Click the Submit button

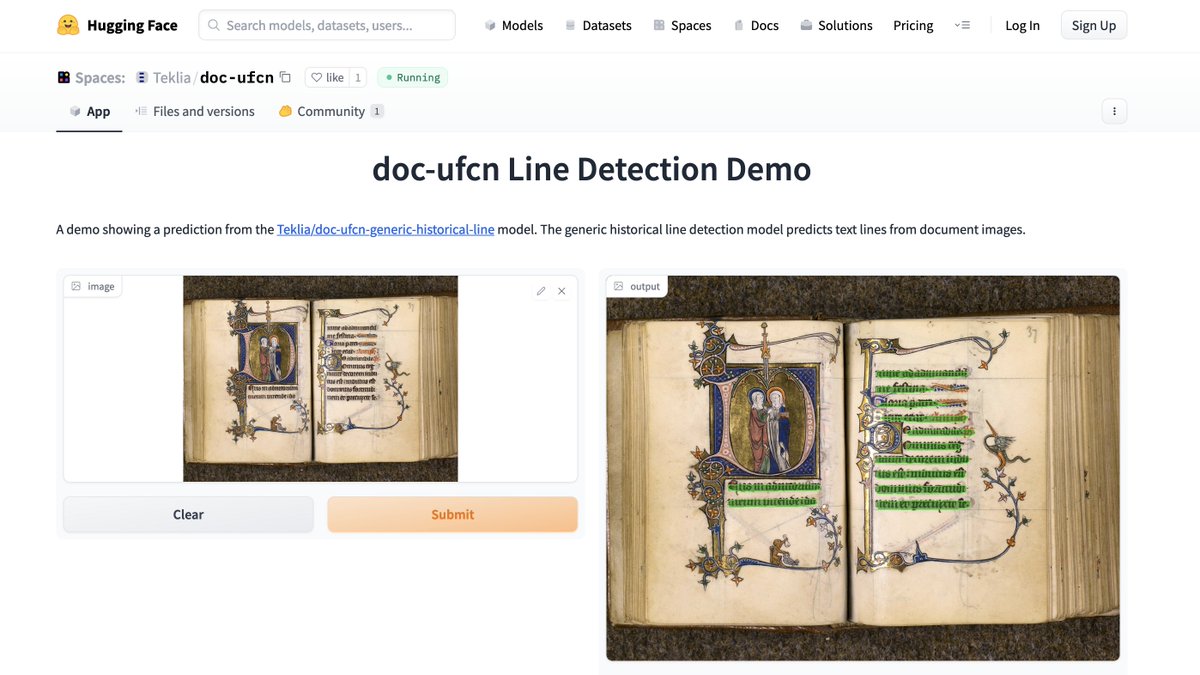pyautogui.click(x=452, y=514)
